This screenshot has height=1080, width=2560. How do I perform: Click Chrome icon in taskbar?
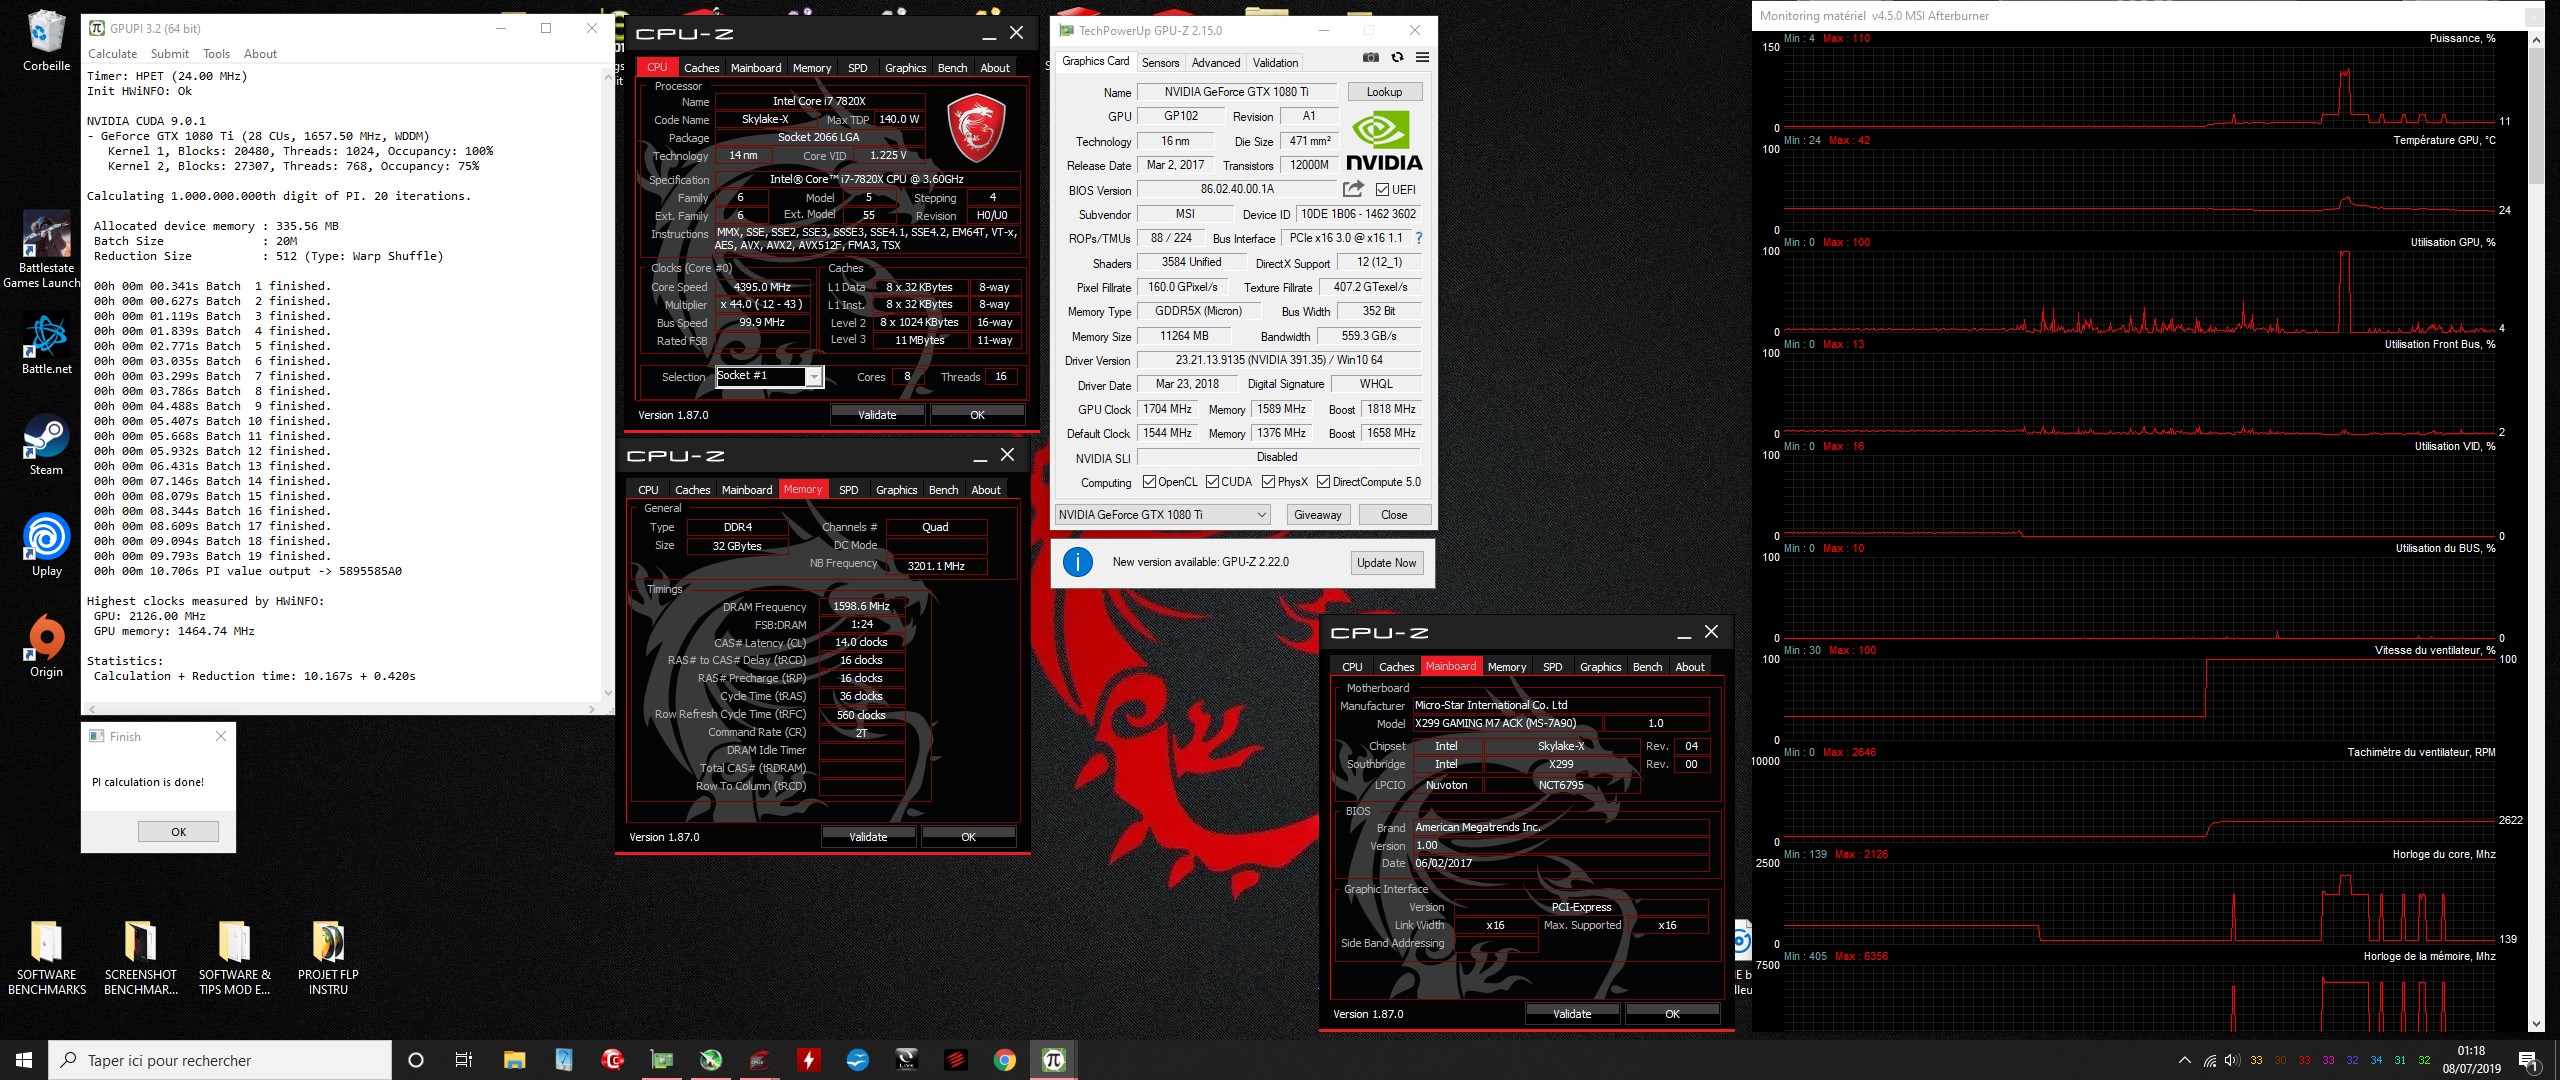[x=1004, y=1060]
